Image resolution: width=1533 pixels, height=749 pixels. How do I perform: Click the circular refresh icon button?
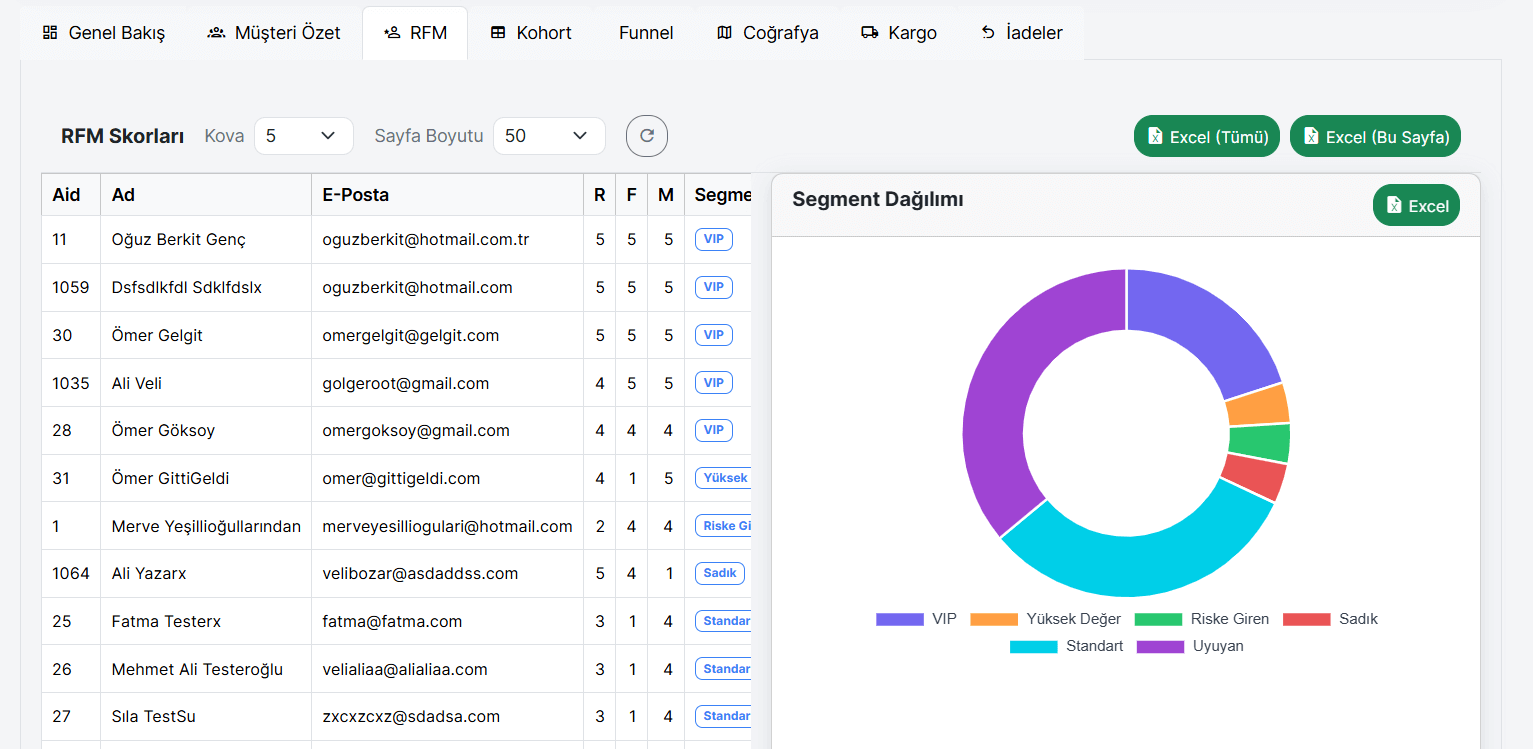coord(647,136)
